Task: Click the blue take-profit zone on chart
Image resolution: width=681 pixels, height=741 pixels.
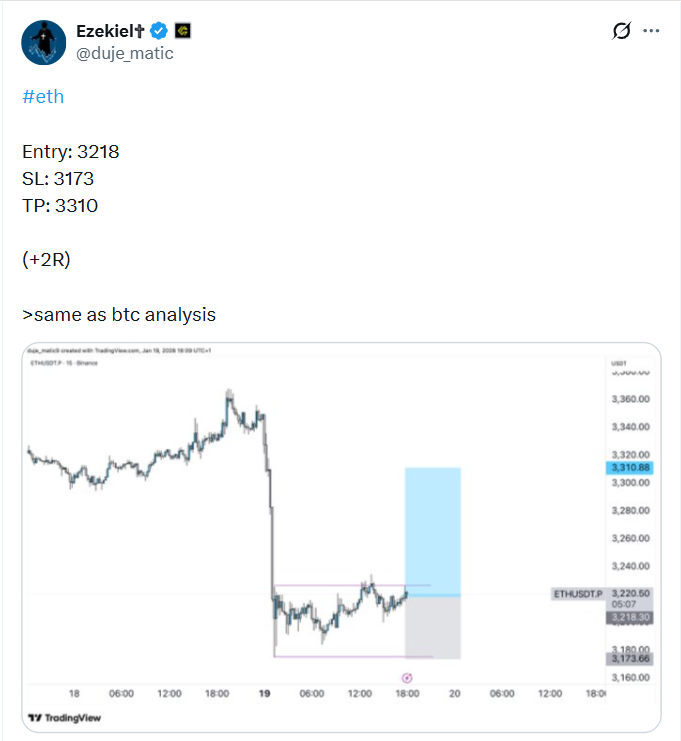Action: point(432,530)
